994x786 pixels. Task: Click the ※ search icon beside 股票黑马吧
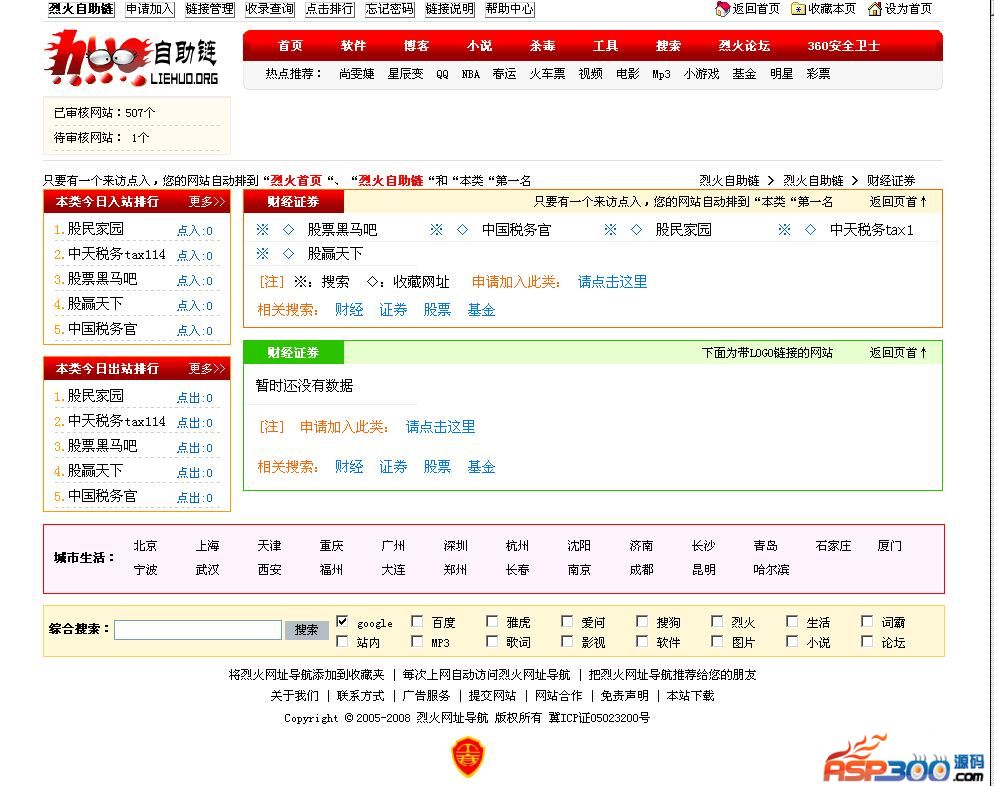coord(262,229)
